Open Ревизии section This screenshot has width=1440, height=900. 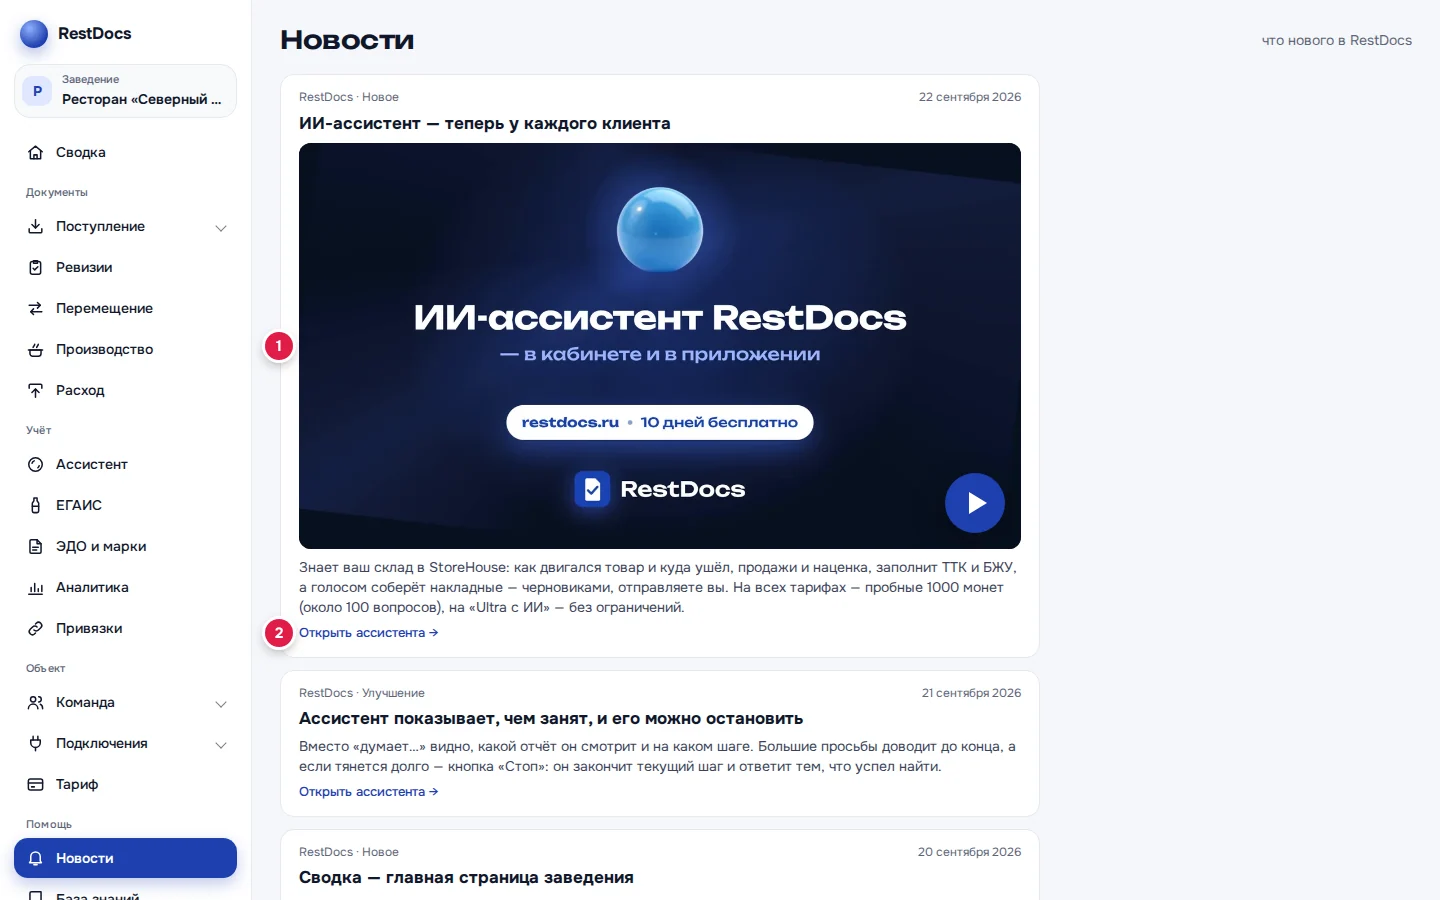[126, 268]
